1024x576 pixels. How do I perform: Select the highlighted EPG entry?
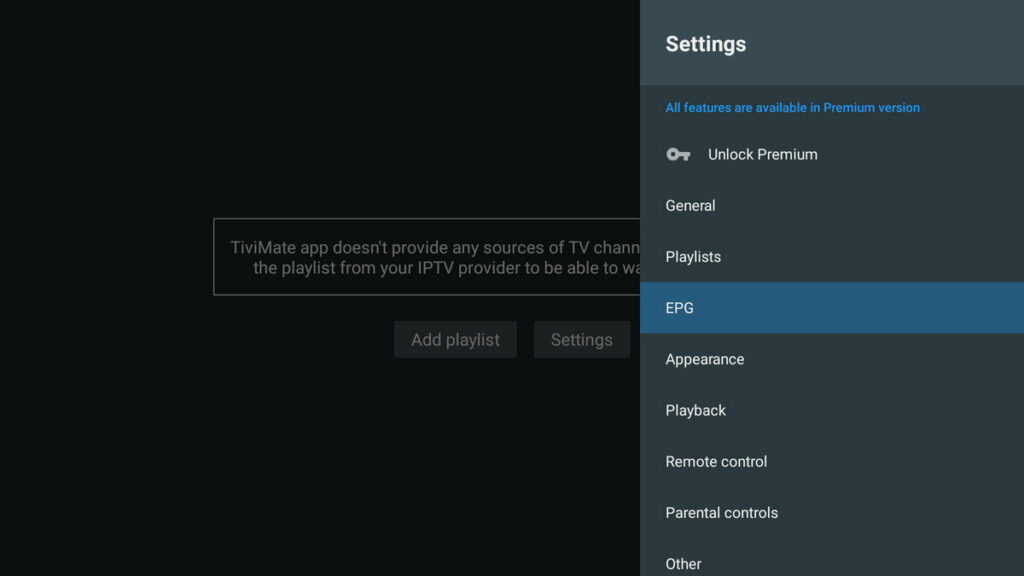point(680,308)
